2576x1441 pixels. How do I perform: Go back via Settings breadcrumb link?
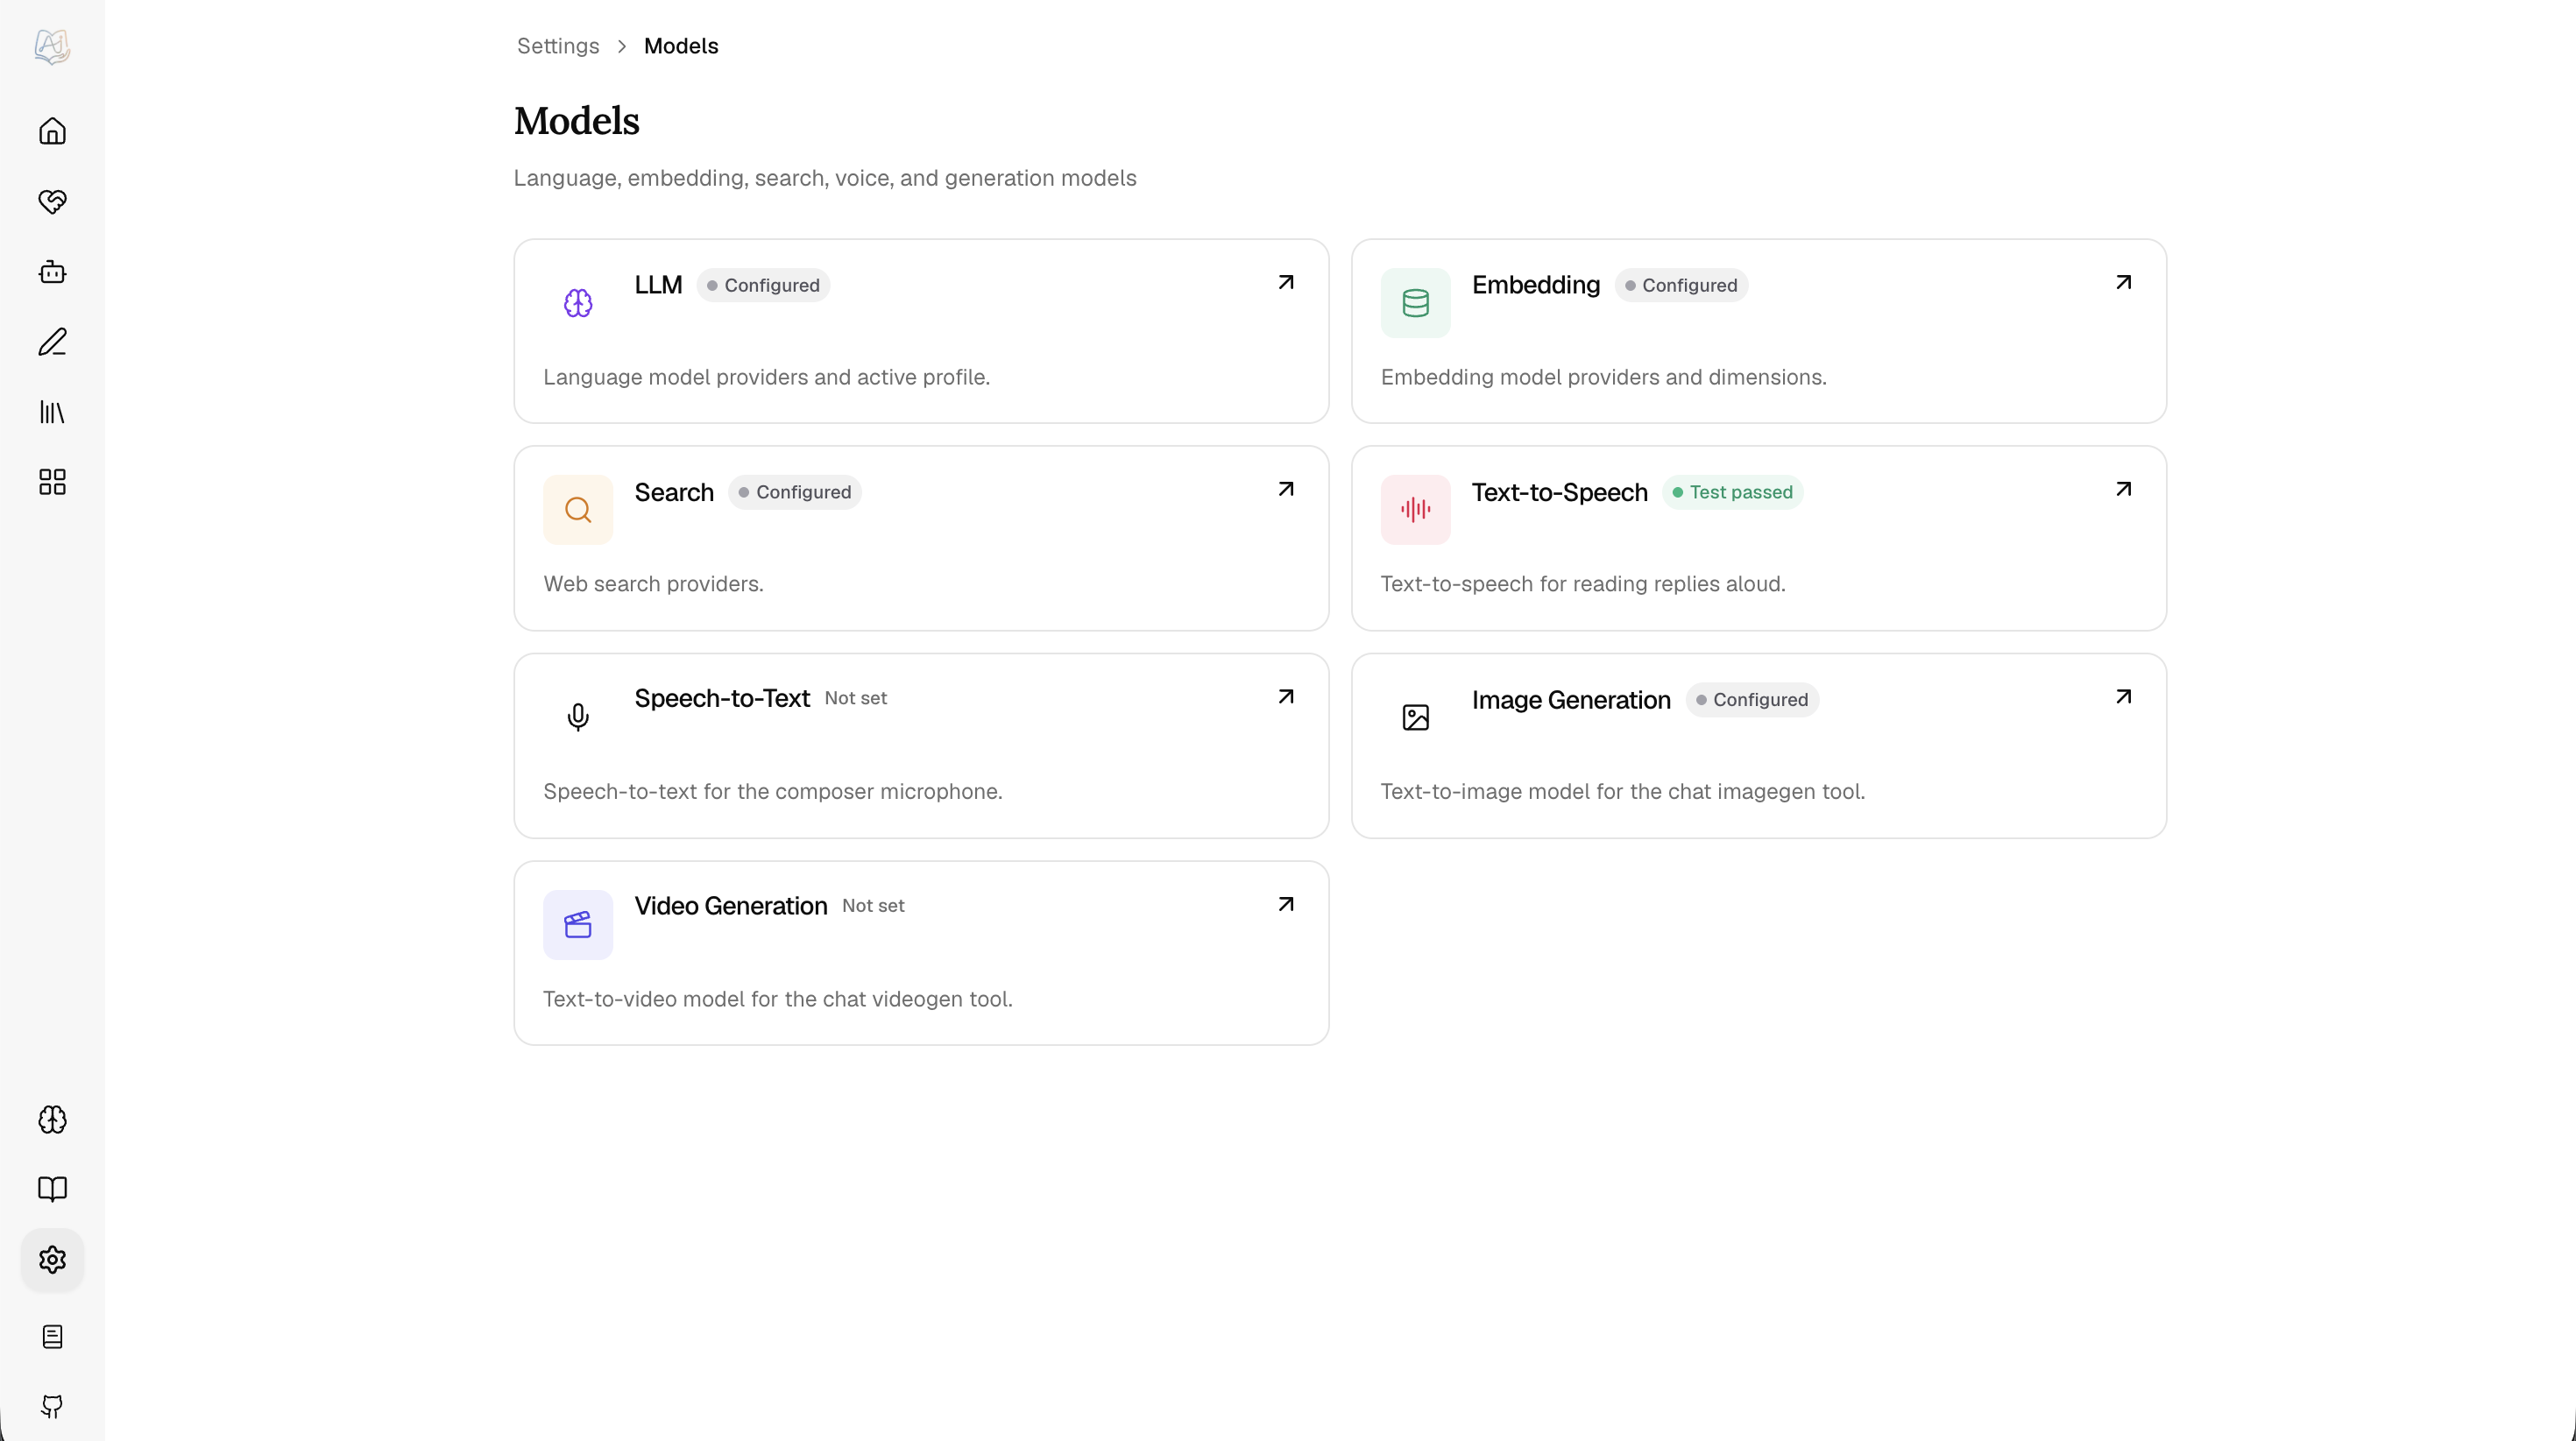coord(558,46)
